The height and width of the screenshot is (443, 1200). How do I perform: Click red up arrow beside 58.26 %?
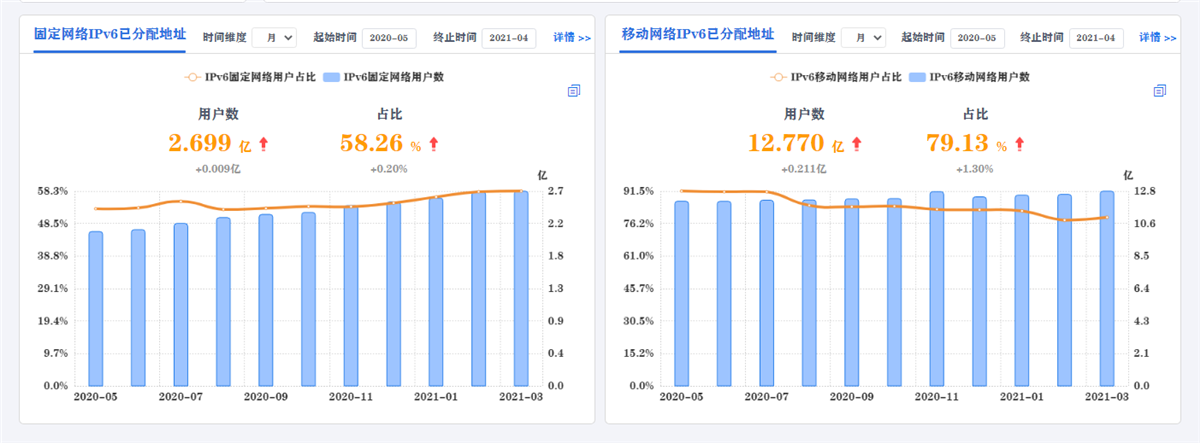pos(432,144)
